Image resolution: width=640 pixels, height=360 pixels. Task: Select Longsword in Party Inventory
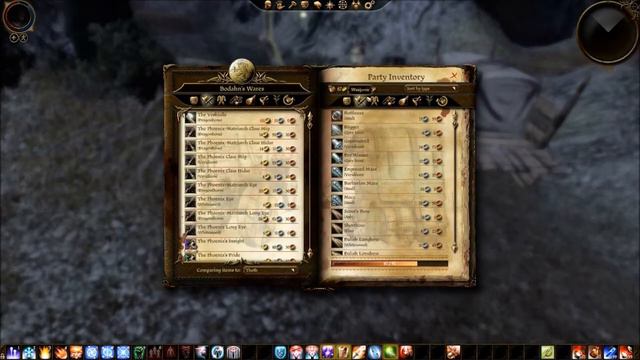pos(389,144)
